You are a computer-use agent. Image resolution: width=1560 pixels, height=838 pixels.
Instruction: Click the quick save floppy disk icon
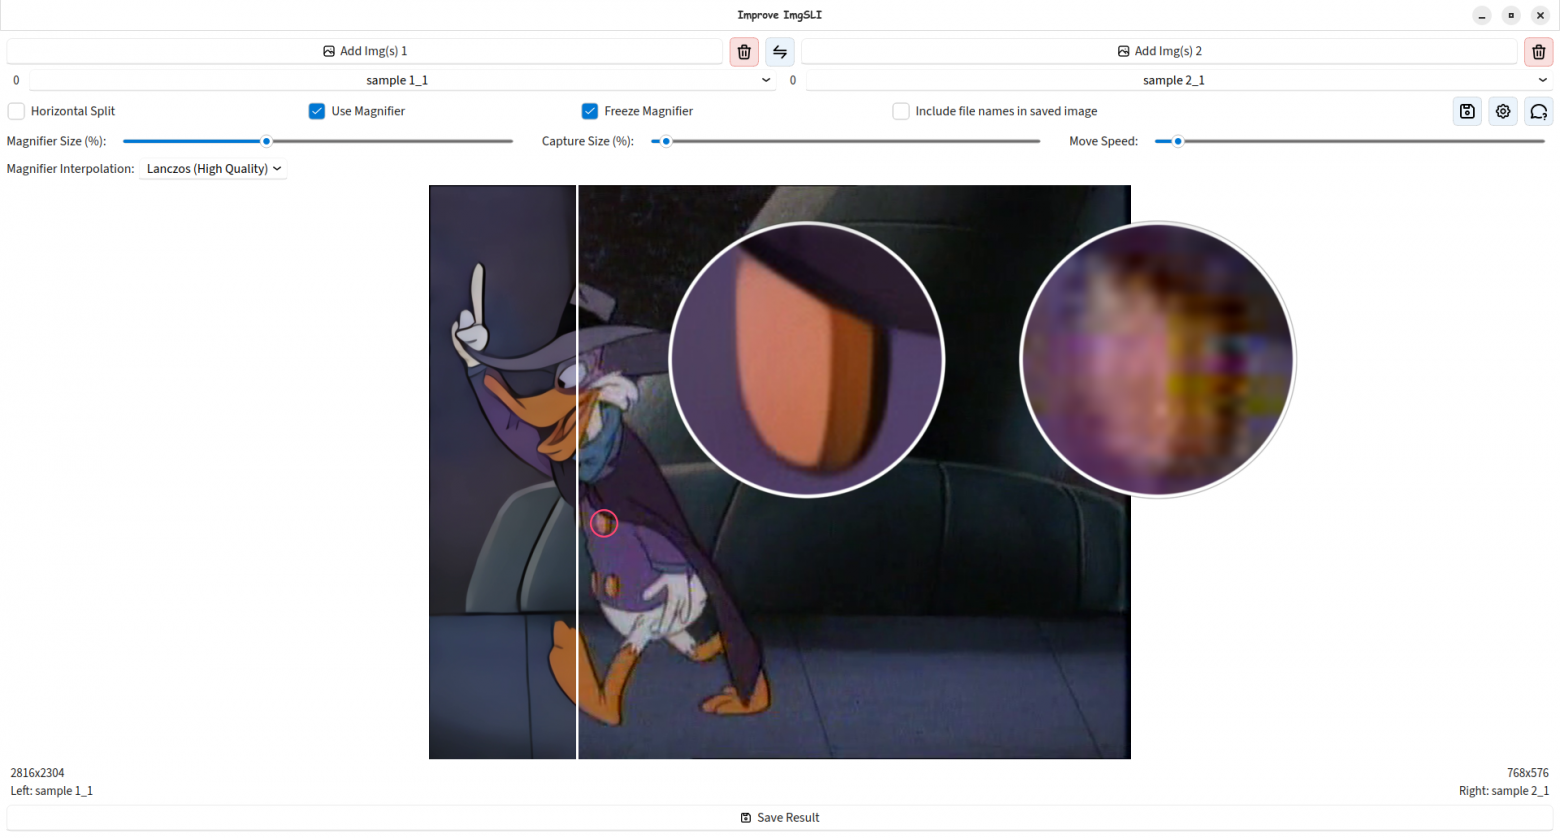click(1467, 111)
